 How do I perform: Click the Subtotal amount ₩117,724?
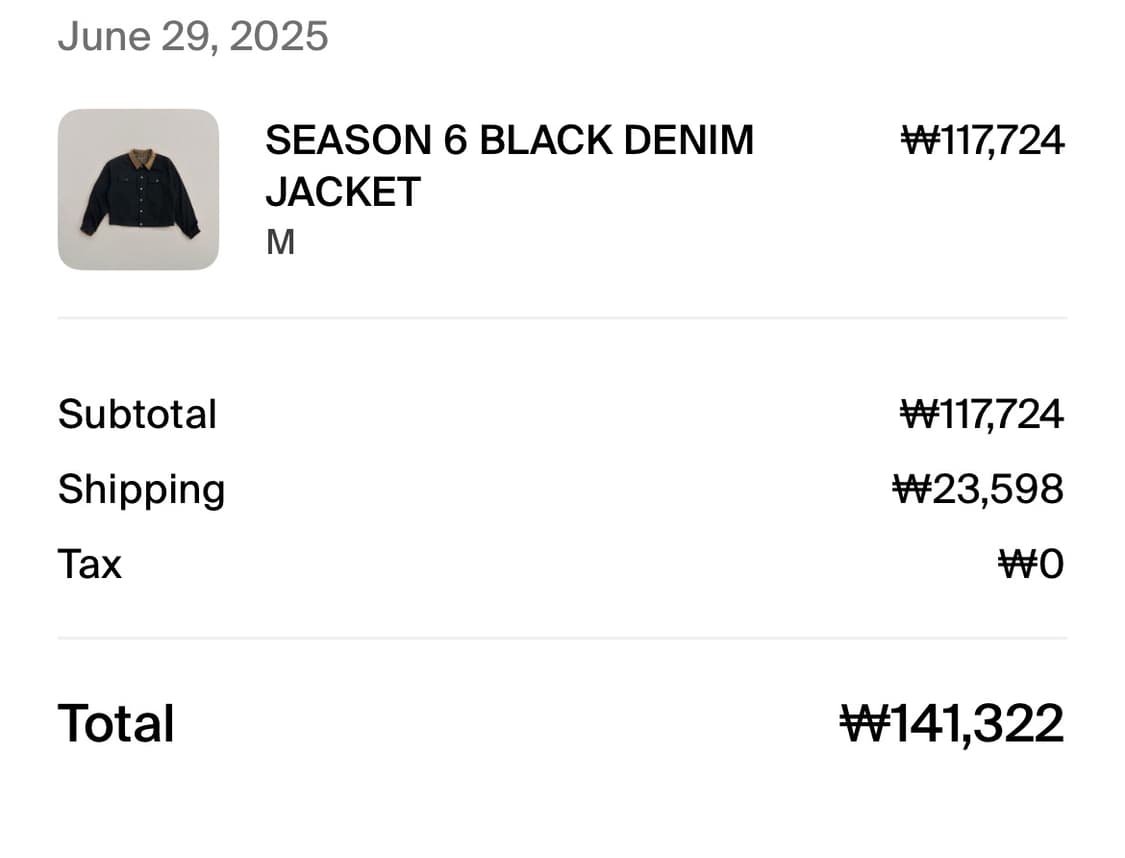click(x=982, y=415)
